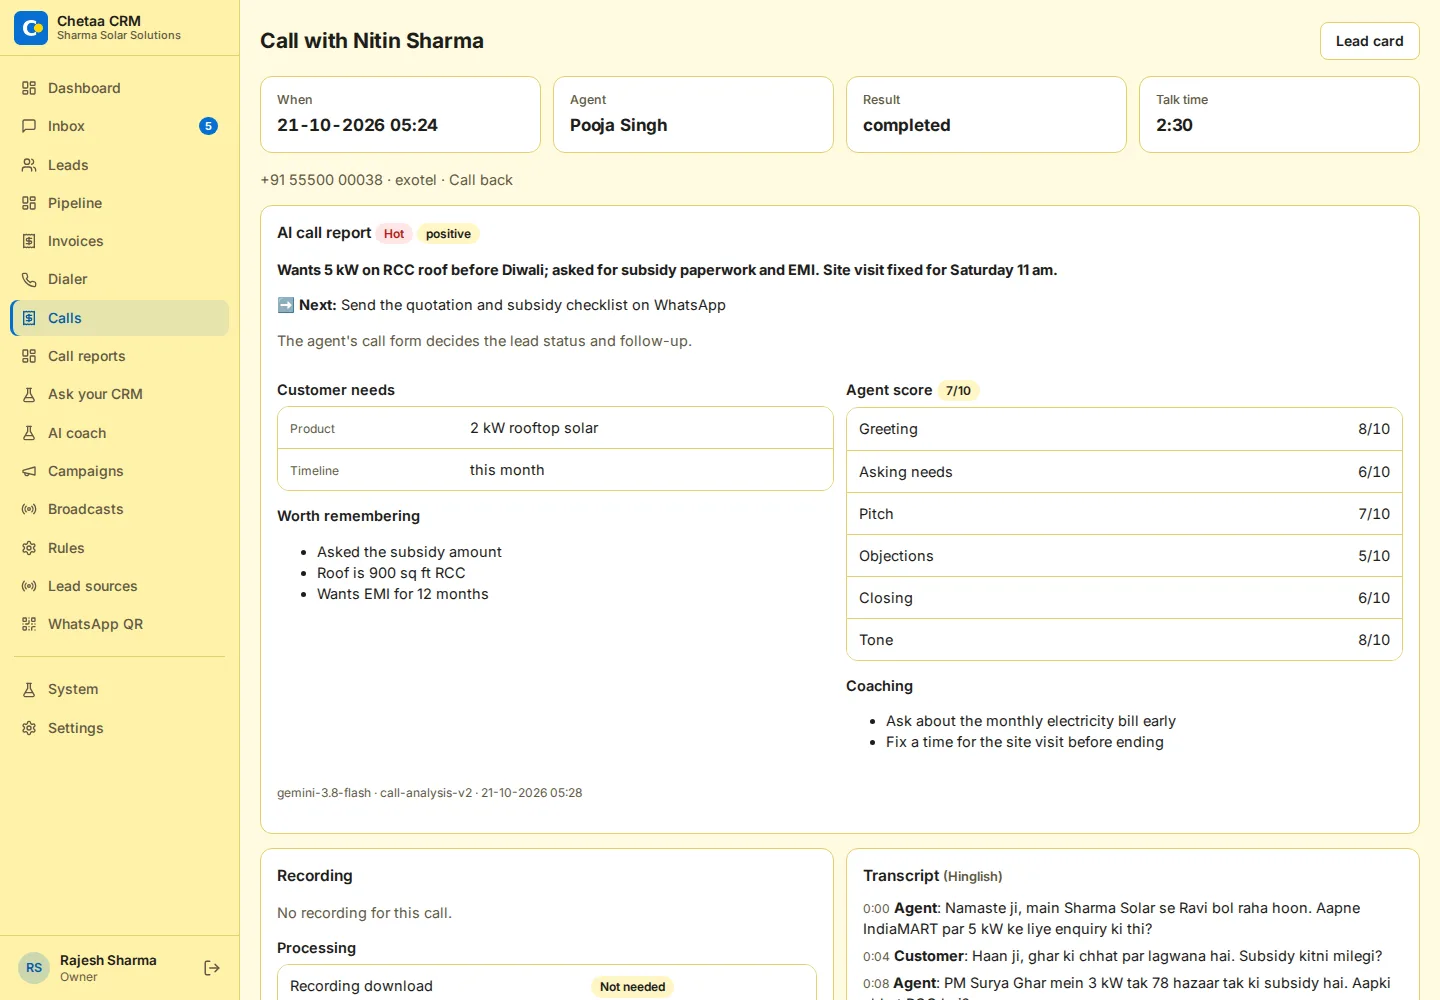Click the Ask your CRM flask icon

tap(29, 394)
